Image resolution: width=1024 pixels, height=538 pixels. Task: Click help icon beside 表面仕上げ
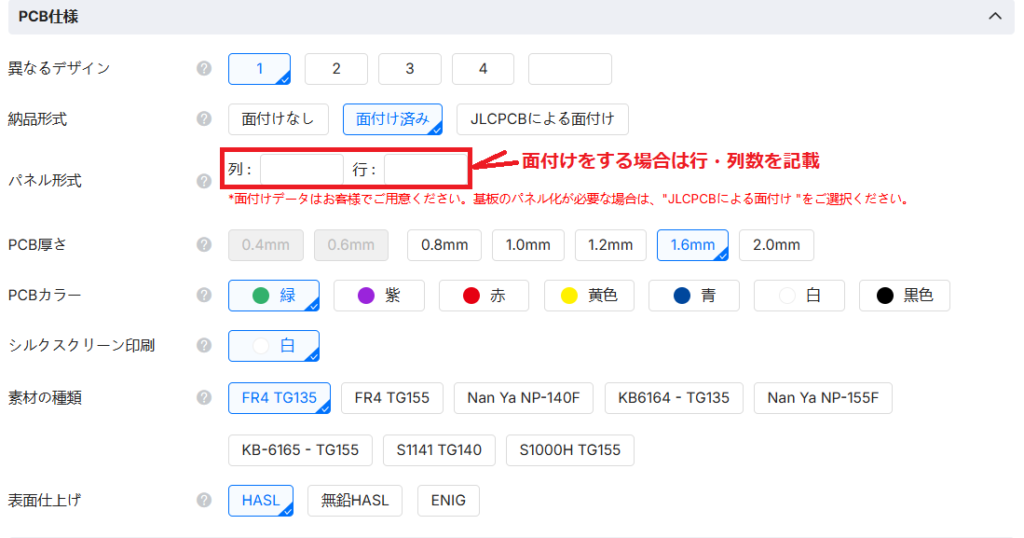(204, 500)
